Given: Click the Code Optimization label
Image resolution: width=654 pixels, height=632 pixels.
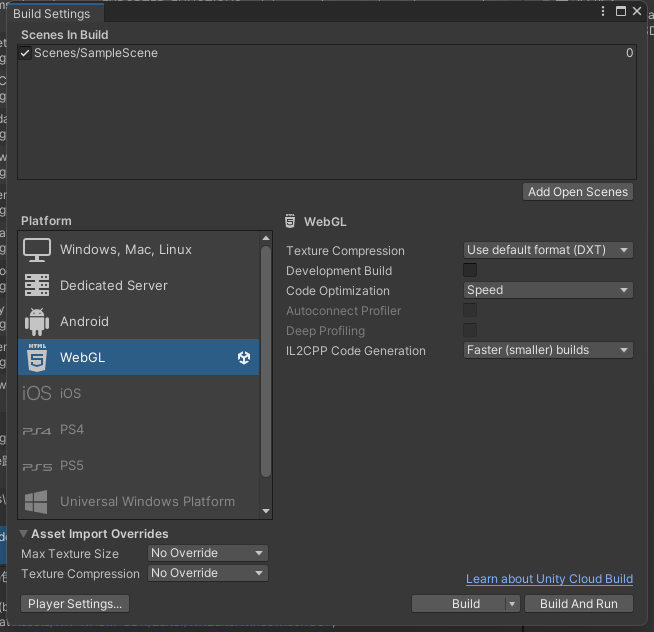Looking at the screenshot, I should (x=338, y=291).
